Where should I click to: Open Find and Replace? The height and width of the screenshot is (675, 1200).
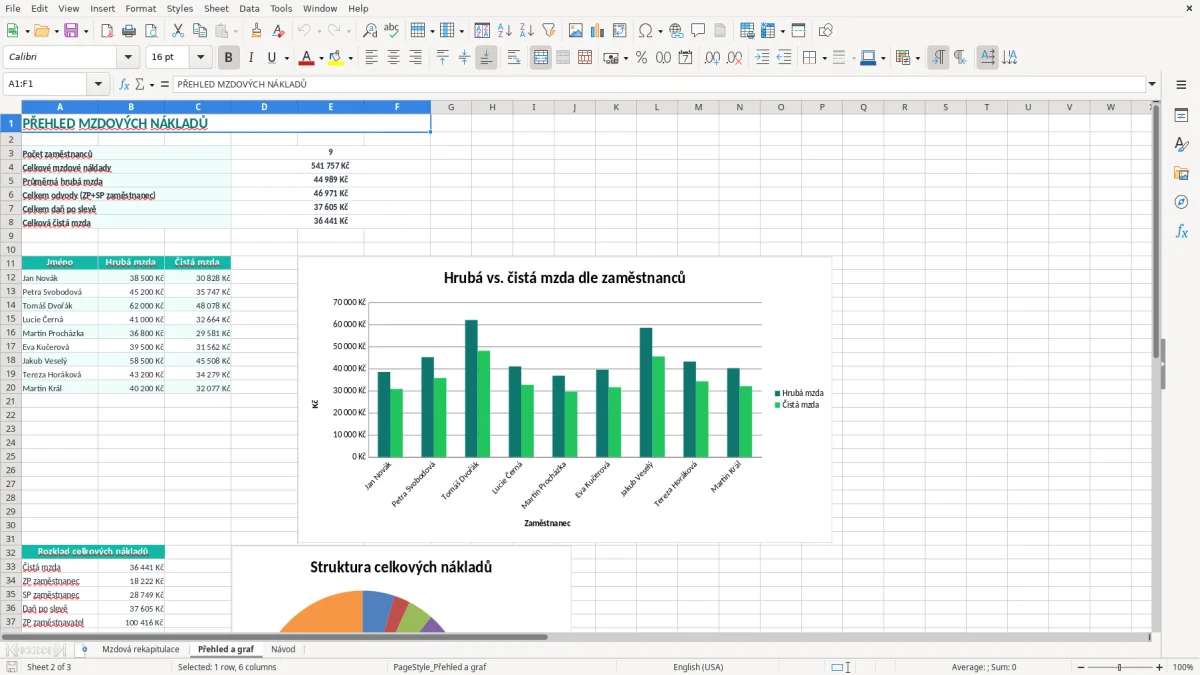tap(370, 31)
